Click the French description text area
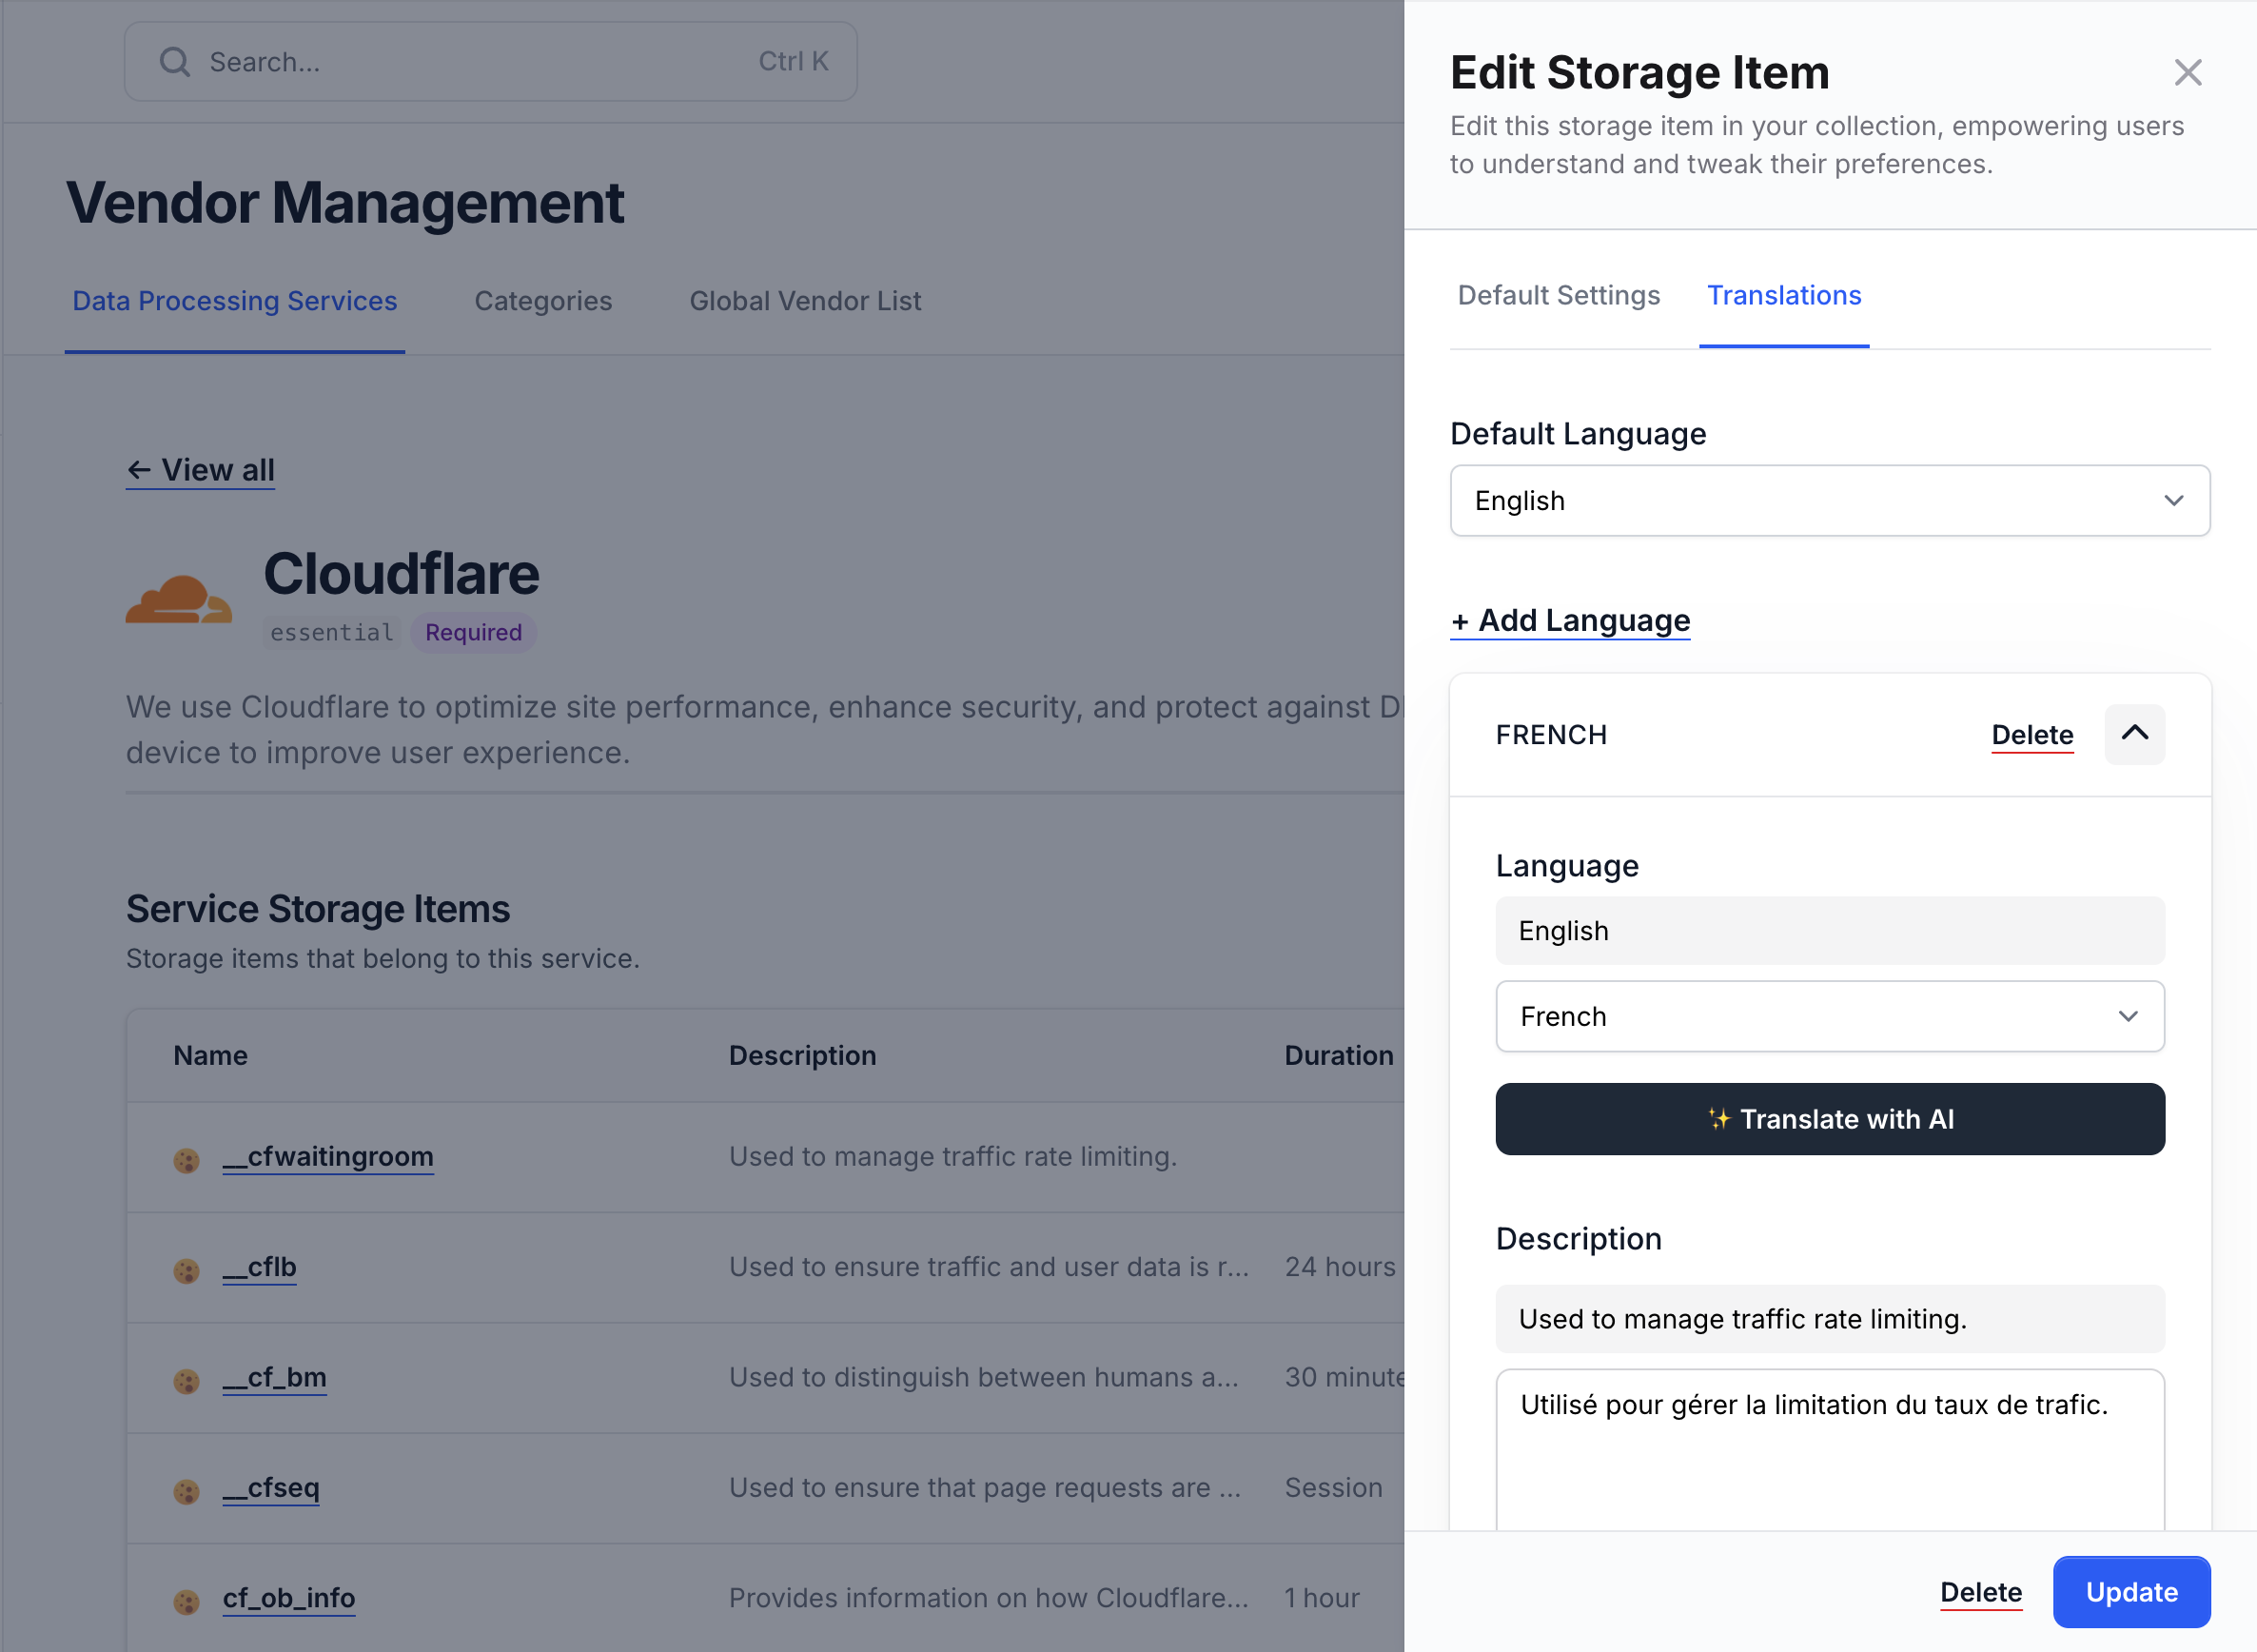This screenshot has width=2257, height=1652. pyautogui.click(x=1829, y=1449)
